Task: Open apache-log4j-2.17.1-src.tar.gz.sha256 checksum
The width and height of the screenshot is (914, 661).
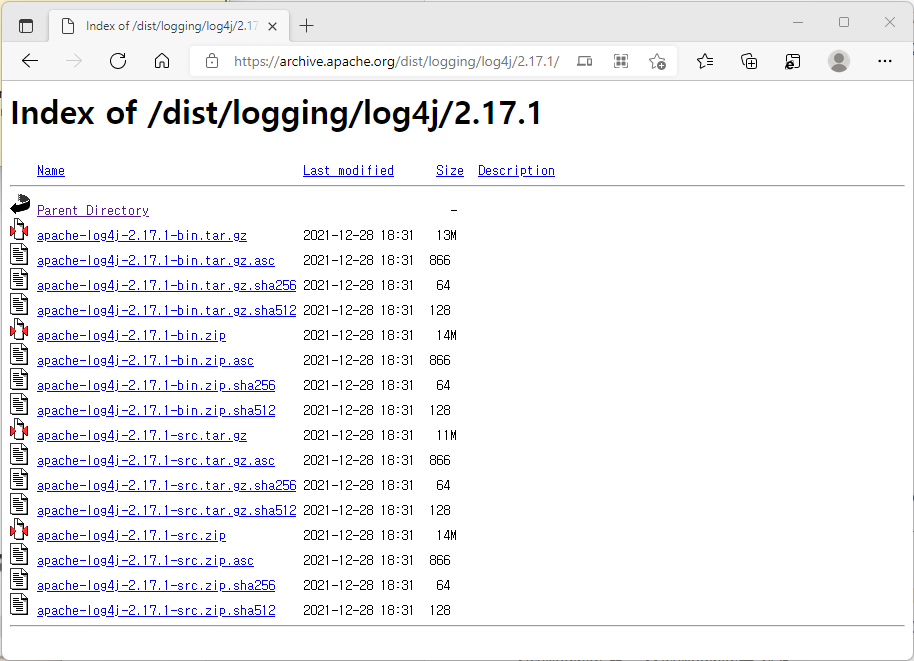Action: (x=166, y=486)
